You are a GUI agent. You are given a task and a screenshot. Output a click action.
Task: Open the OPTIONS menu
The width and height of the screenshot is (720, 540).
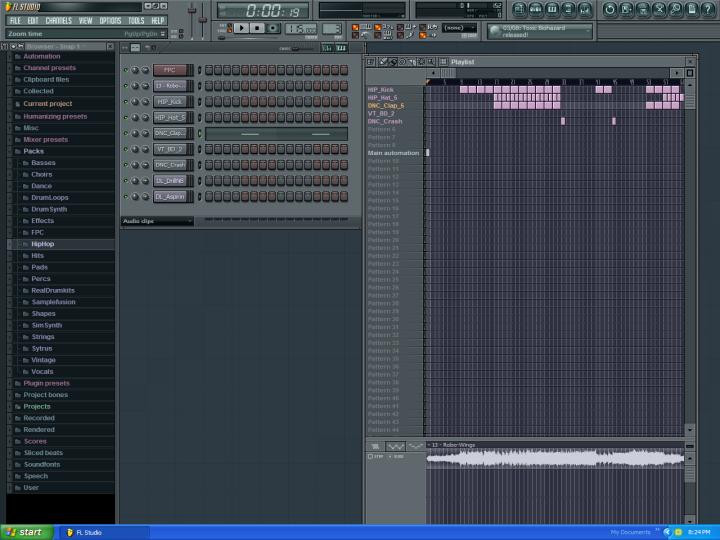[110, 21]
